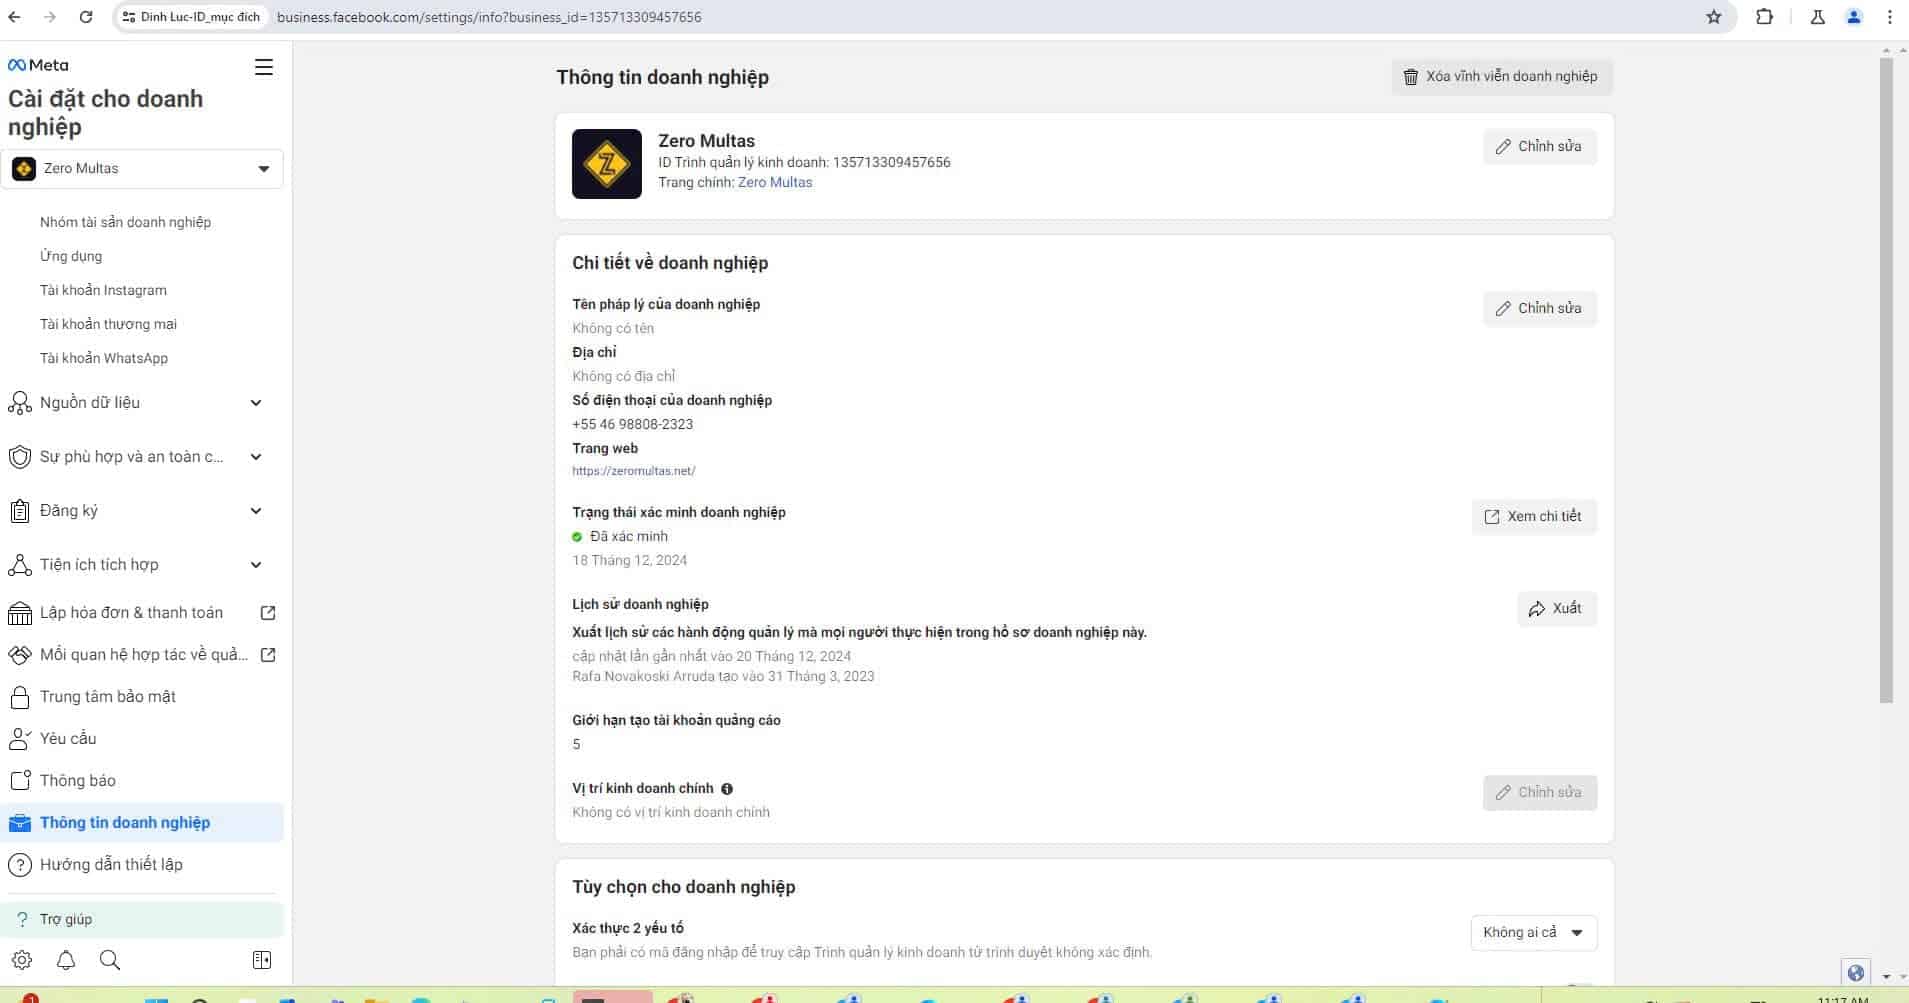Click the Tiện ích tích hợp icon
Image resolution: width=1909 pixels, height=1003 pixels.
(20, 565)
